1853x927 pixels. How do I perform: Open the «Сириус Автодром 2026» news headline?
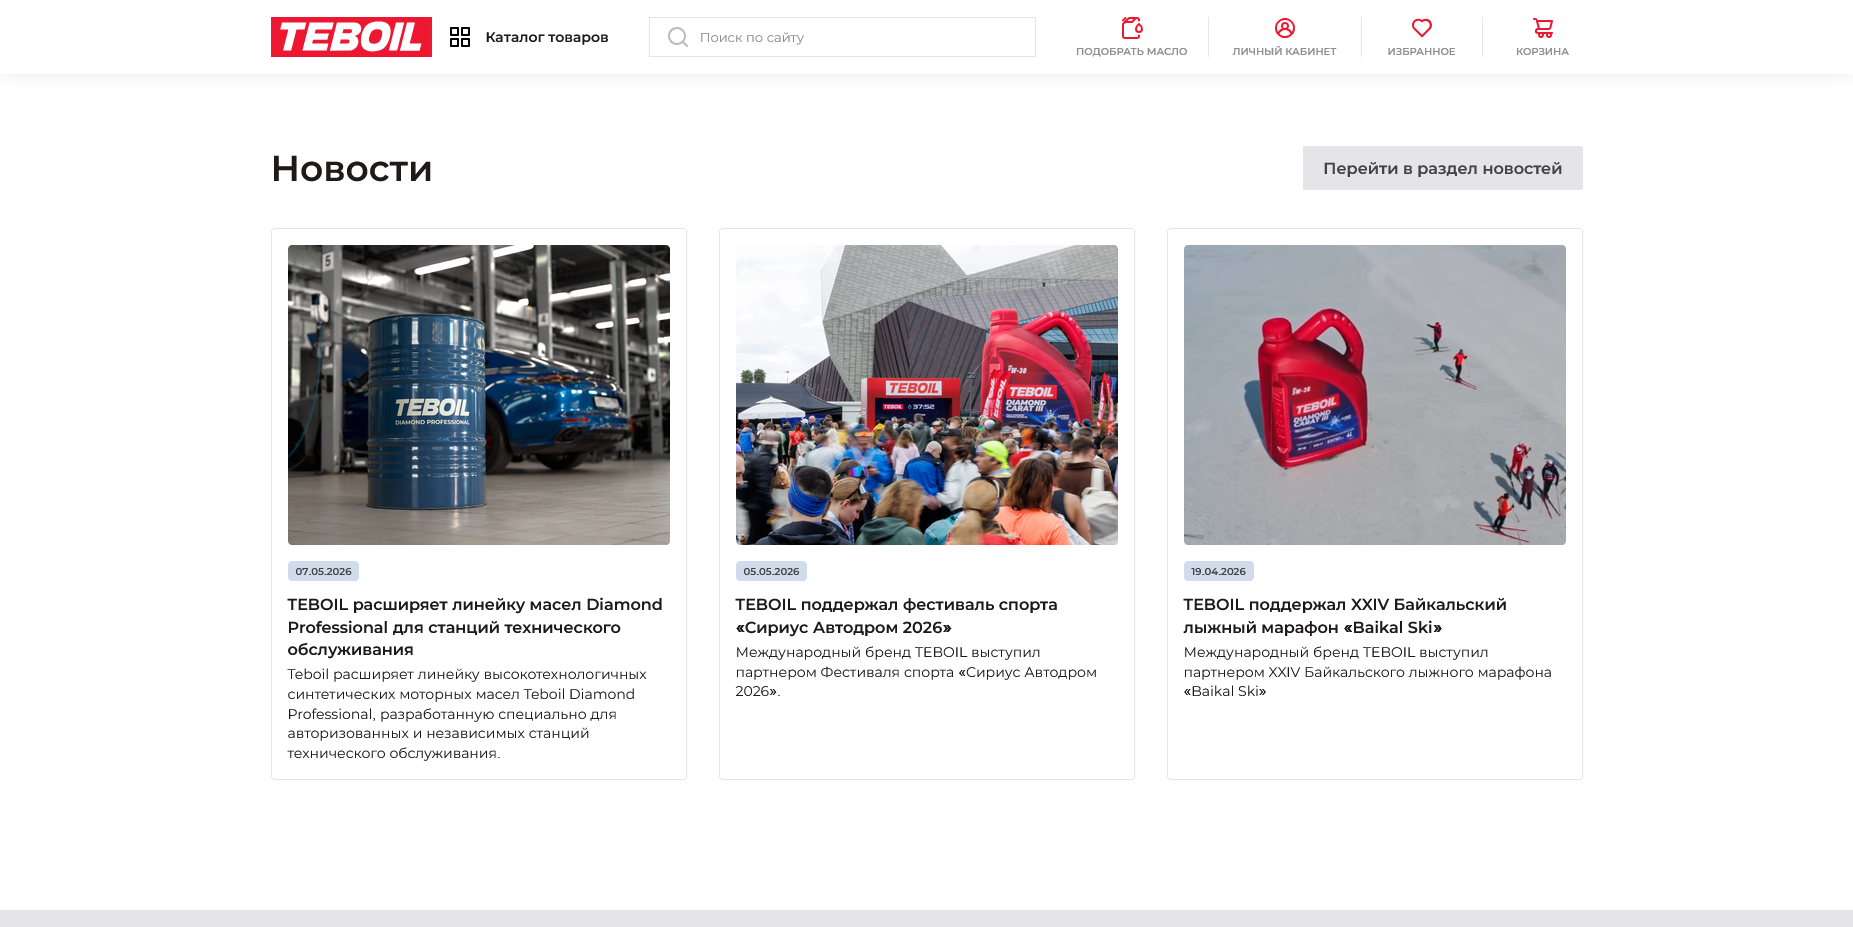(897, 616)
